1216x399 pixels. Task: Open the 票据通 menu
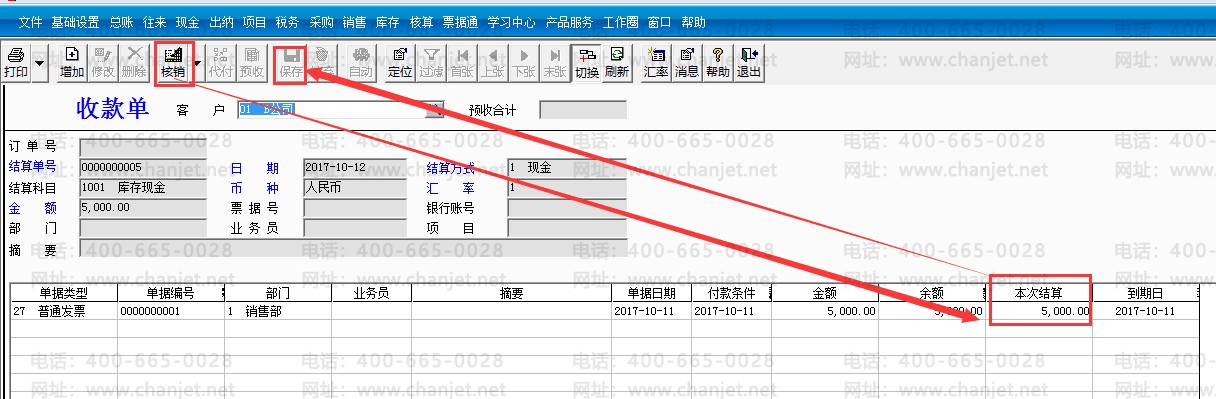click(460, 22)
